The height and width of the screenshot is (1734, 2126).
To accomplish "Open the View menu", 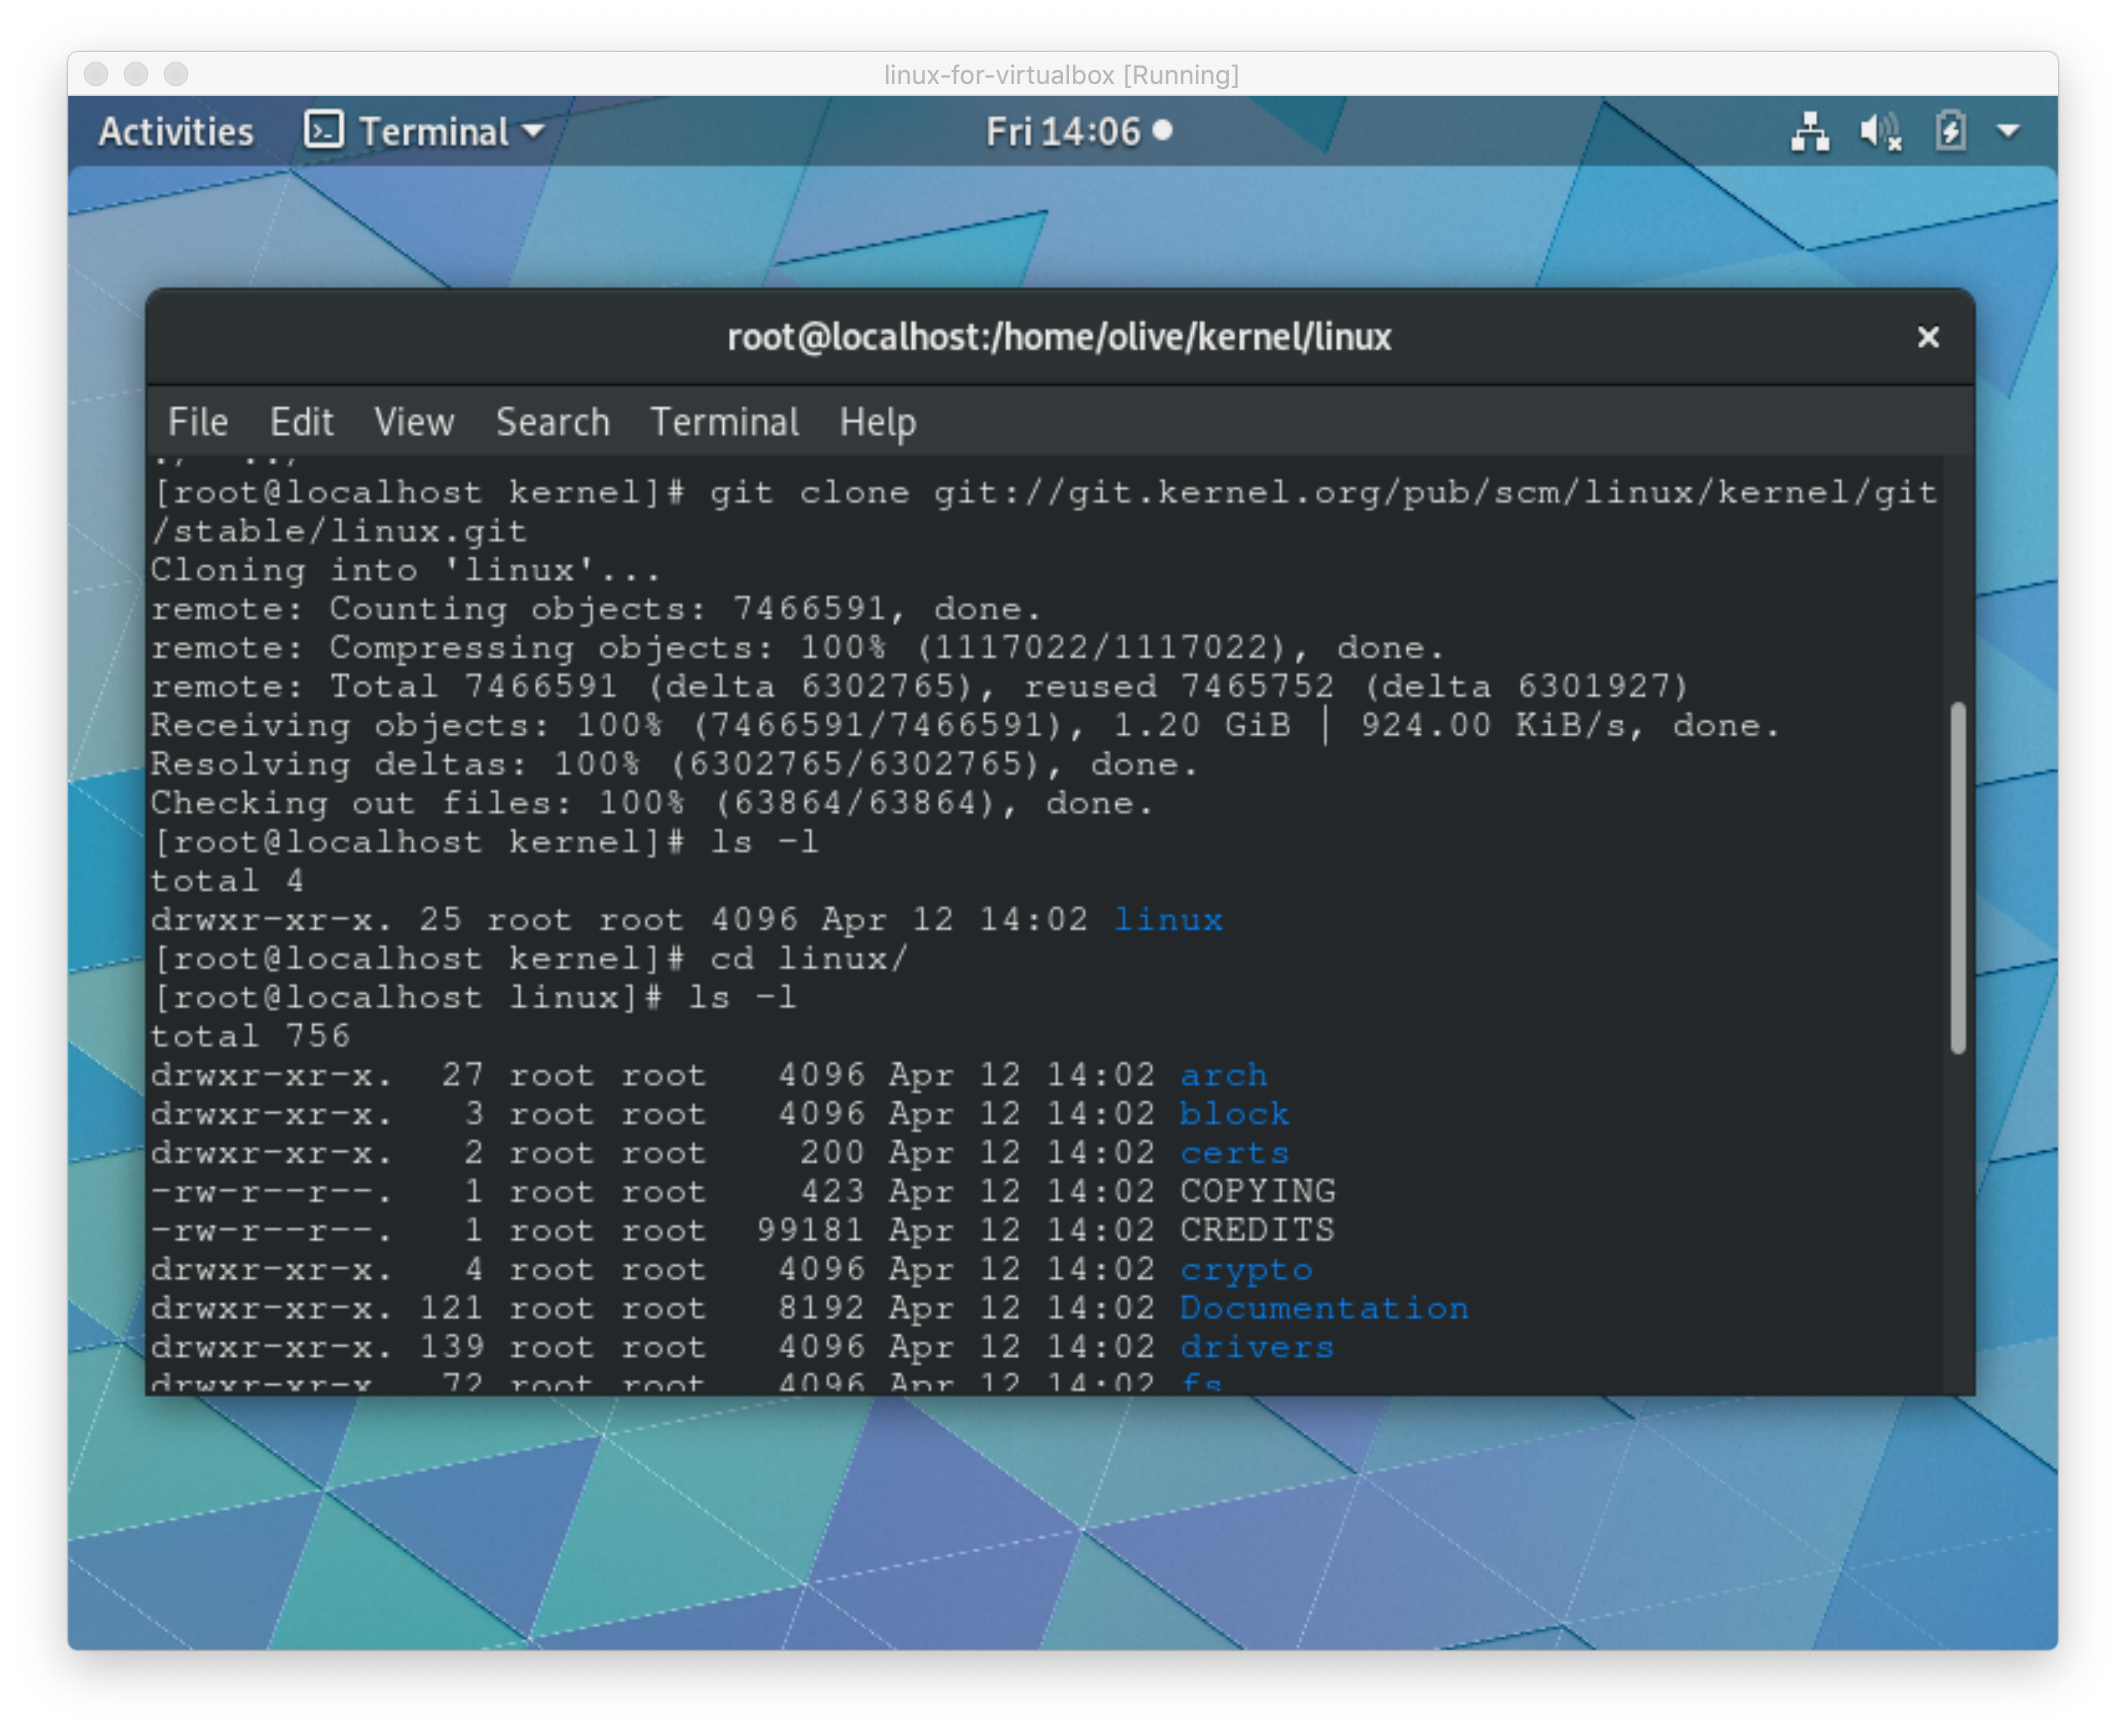I will 414,422.
